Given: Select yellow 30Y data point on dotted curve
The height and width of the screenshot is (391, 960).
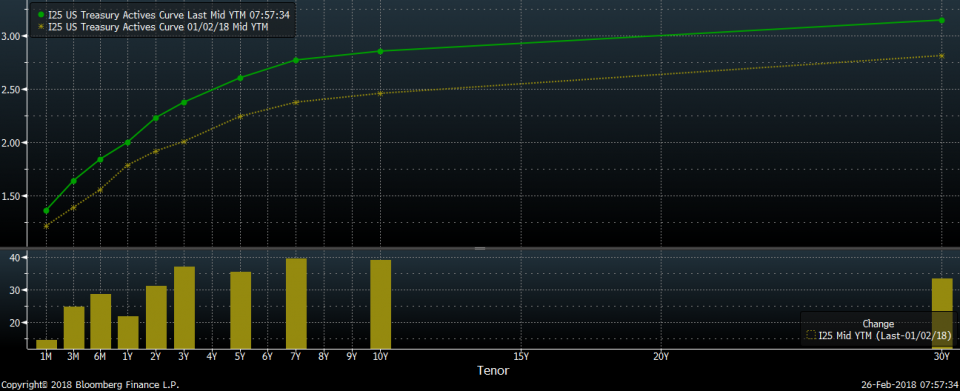Looking at the screenshot, I should point(942,56).
